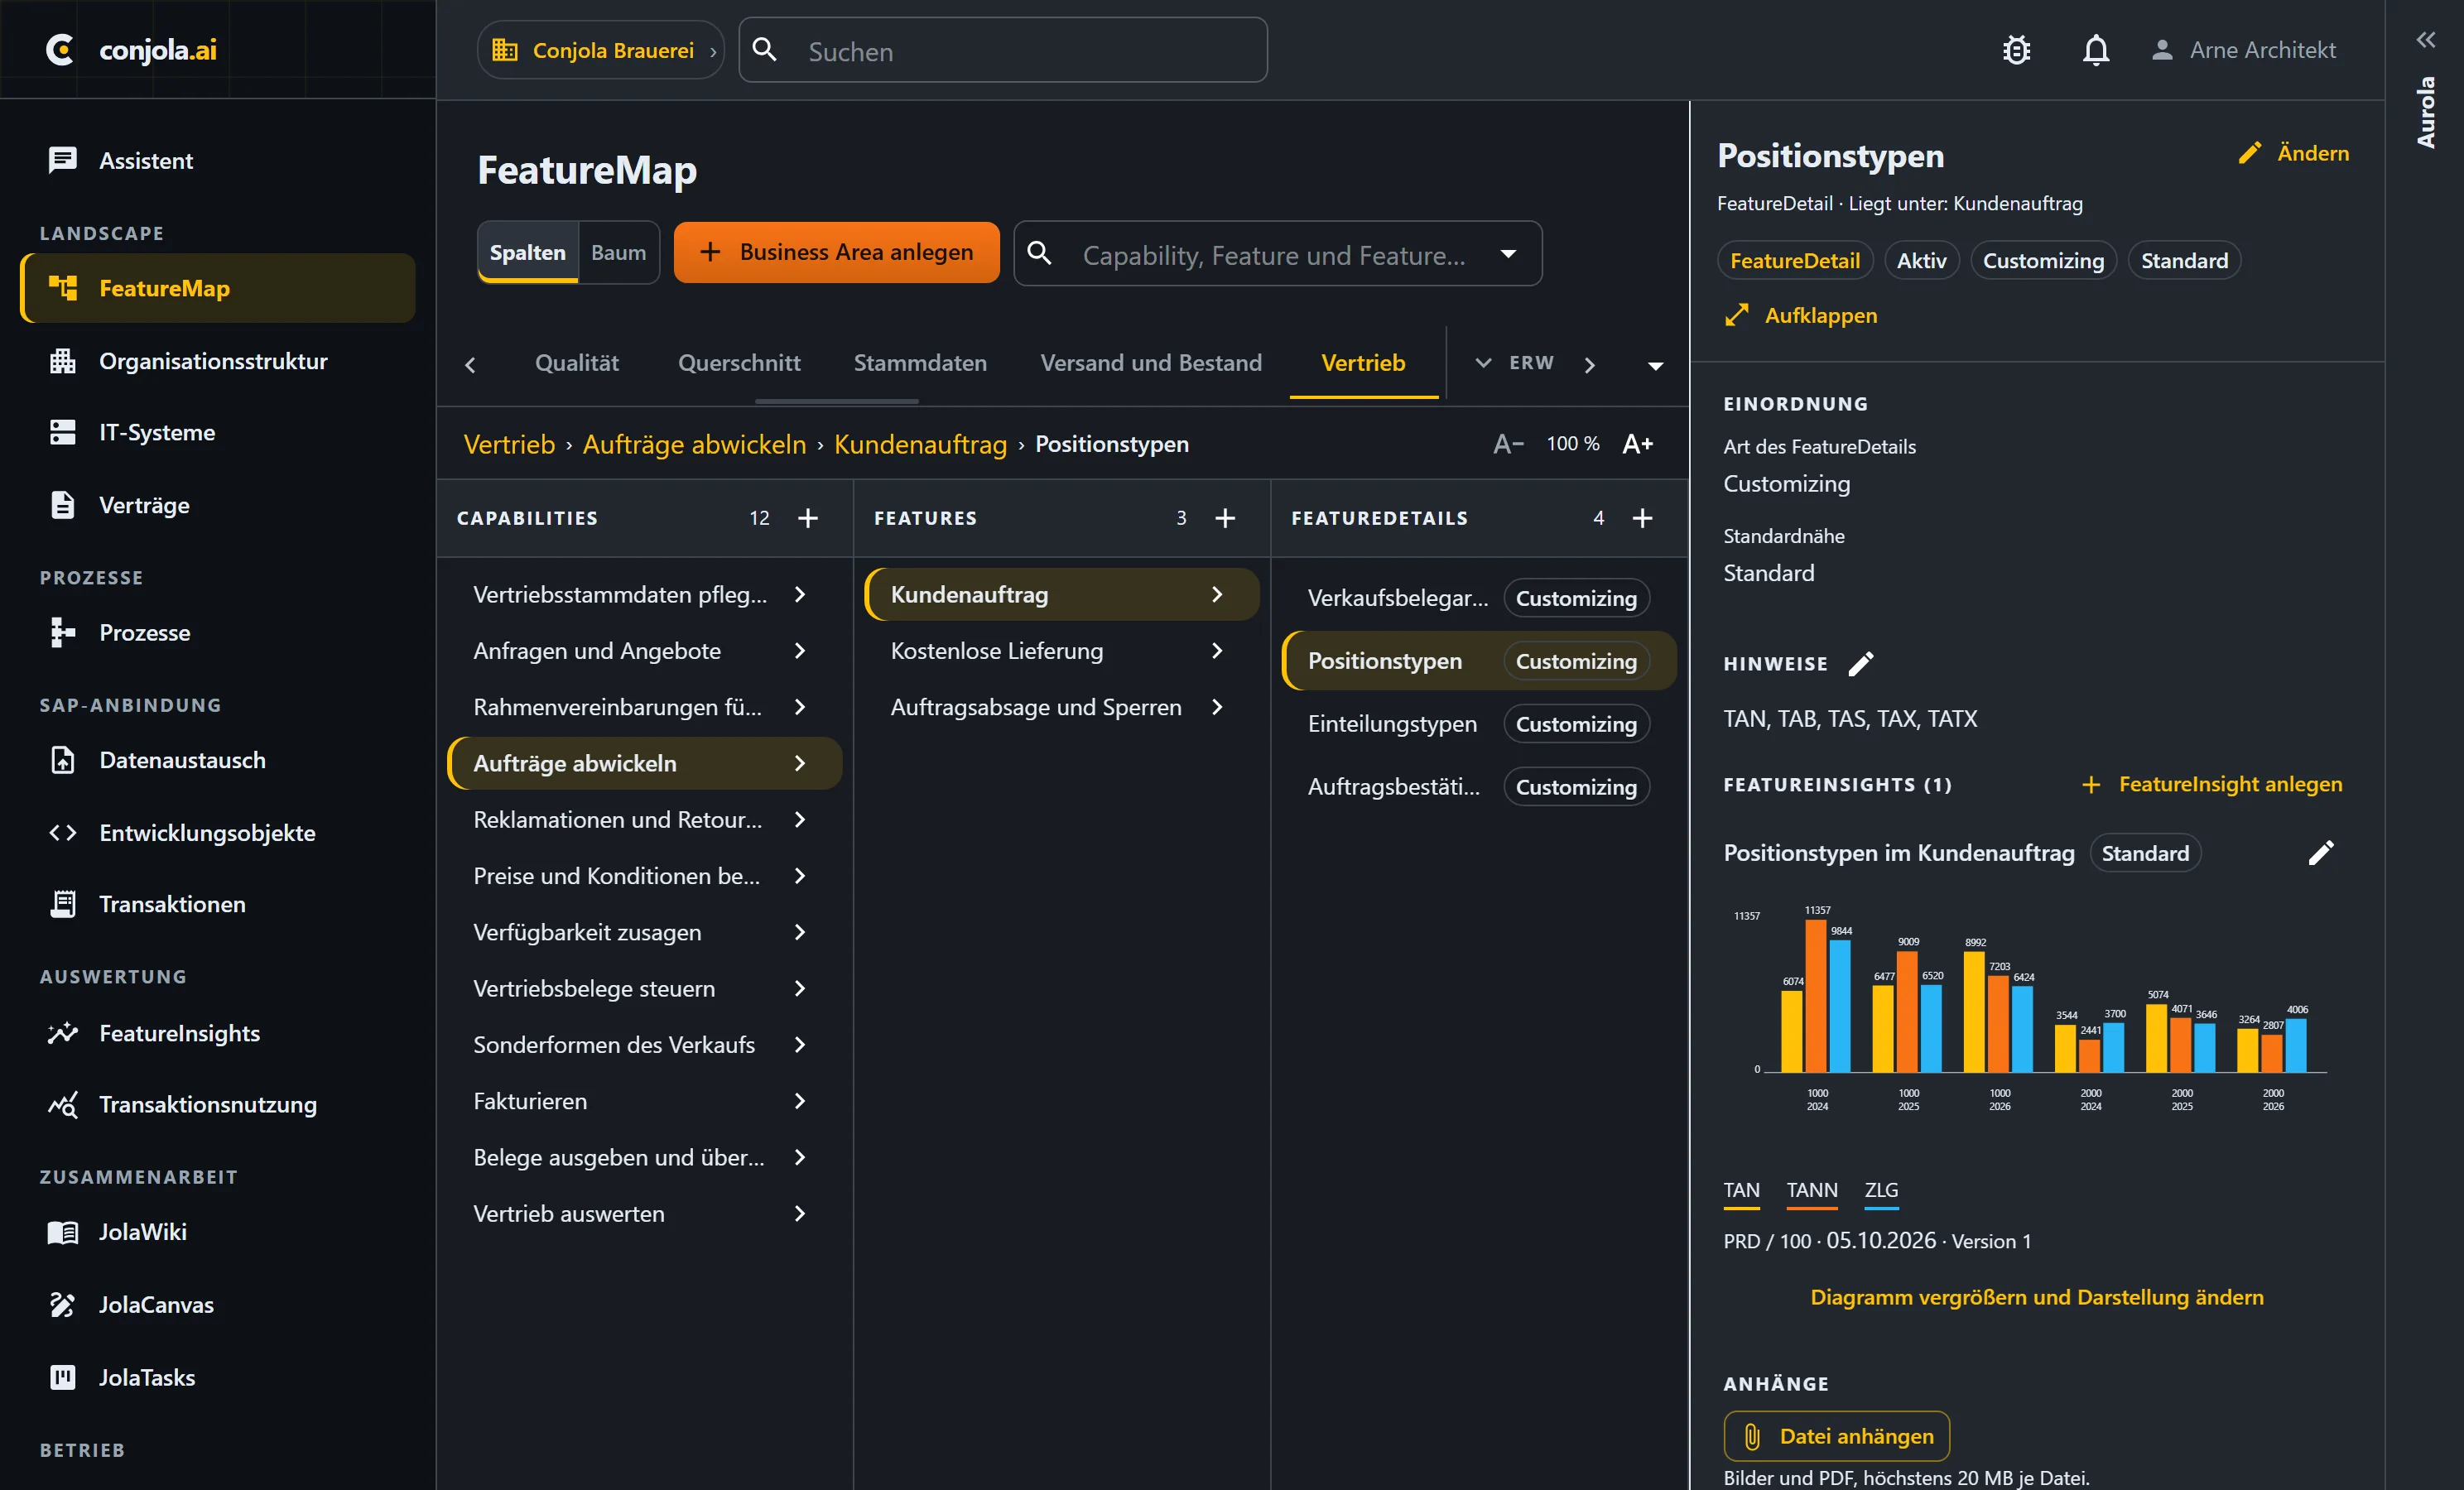Add a new Feature with plus
This screenshot has height=1490, width=2464.
click(1225, 518)
